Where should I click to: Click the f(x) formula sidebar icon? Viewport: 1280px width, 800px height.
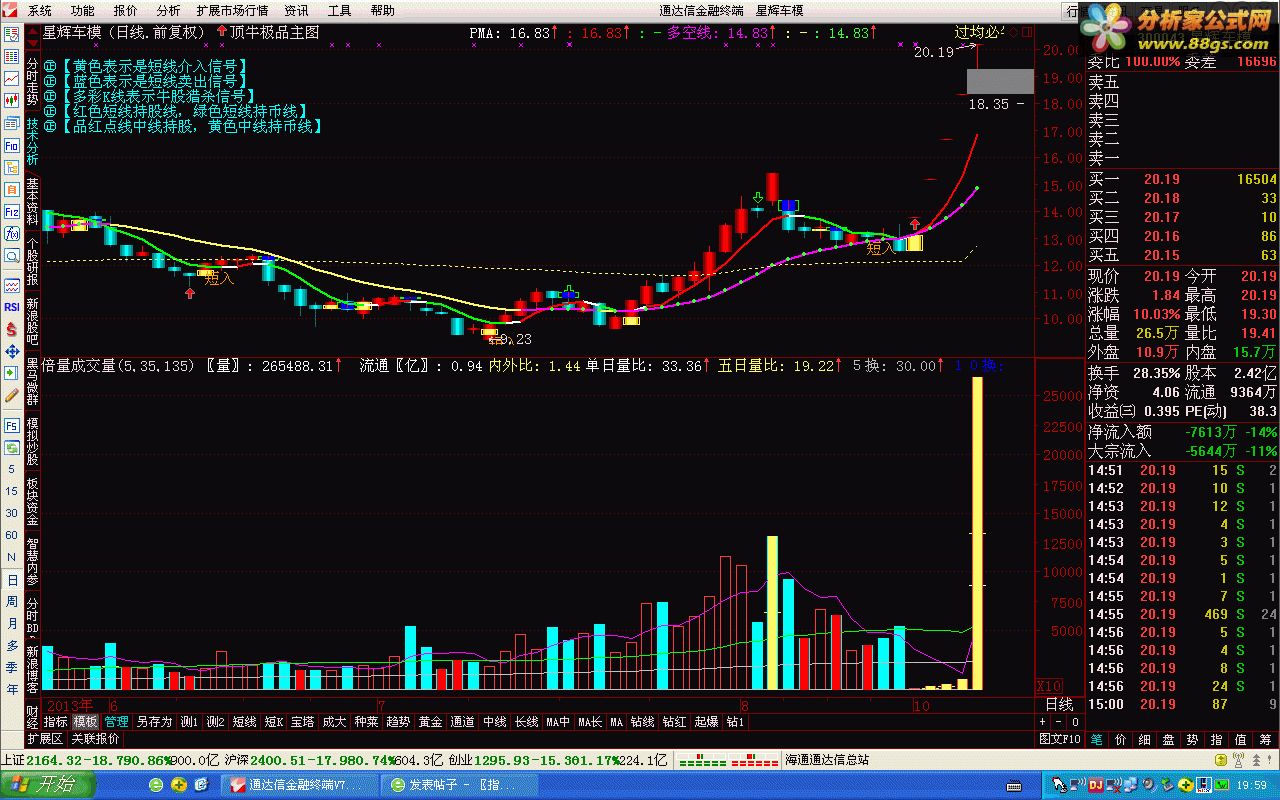[11, 232]
